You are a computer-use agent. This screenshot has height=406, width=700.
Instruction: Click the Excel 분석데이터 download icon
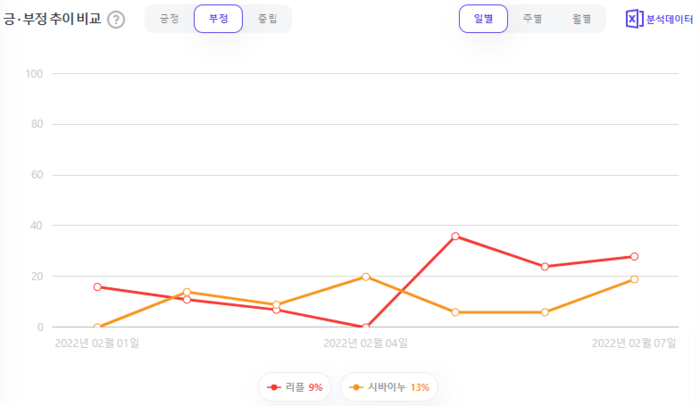click(634, 19)
